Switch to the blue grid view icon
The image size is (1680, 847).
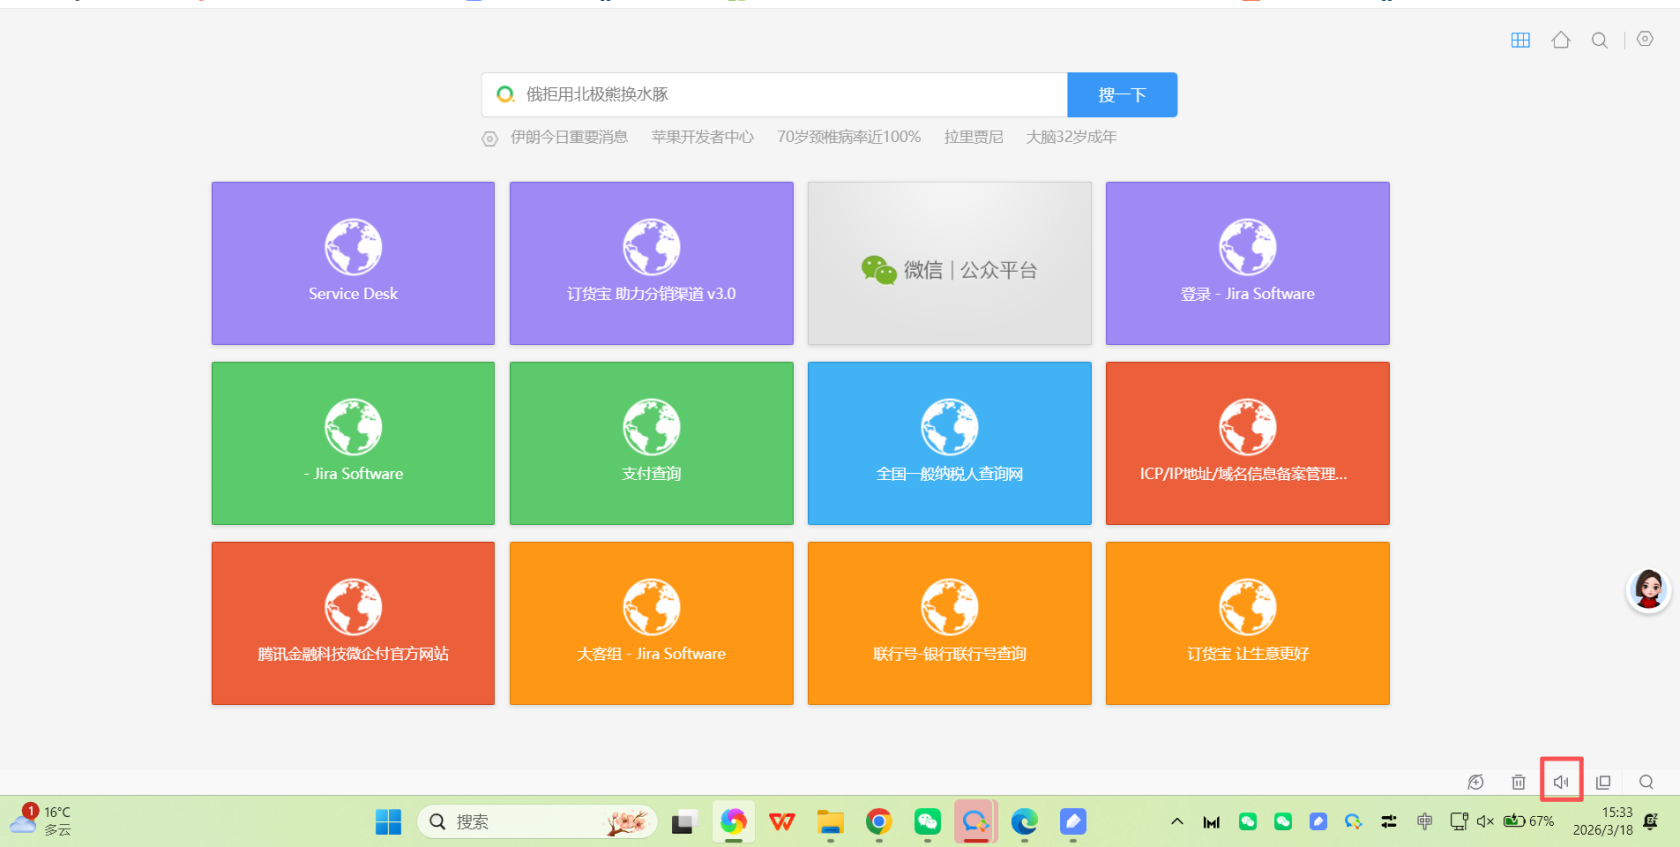(x=1520, y=40)
